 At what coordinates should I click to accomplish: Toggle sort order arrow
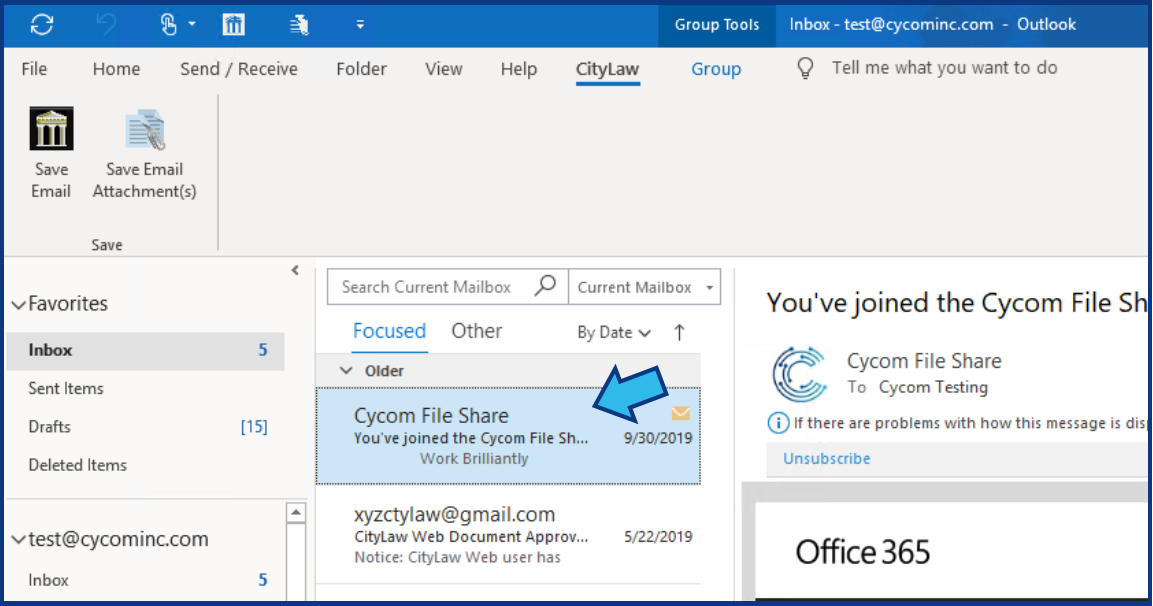pyautogui.click(x=679, y=332)
